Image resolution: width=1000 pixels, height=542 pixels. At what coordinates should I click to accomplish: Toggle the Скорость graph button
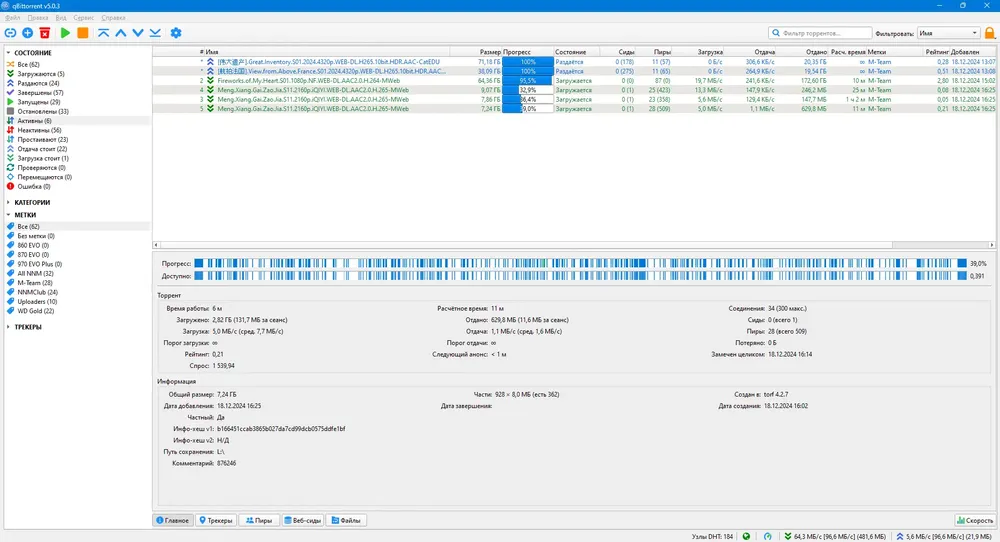tap(975, 520)
